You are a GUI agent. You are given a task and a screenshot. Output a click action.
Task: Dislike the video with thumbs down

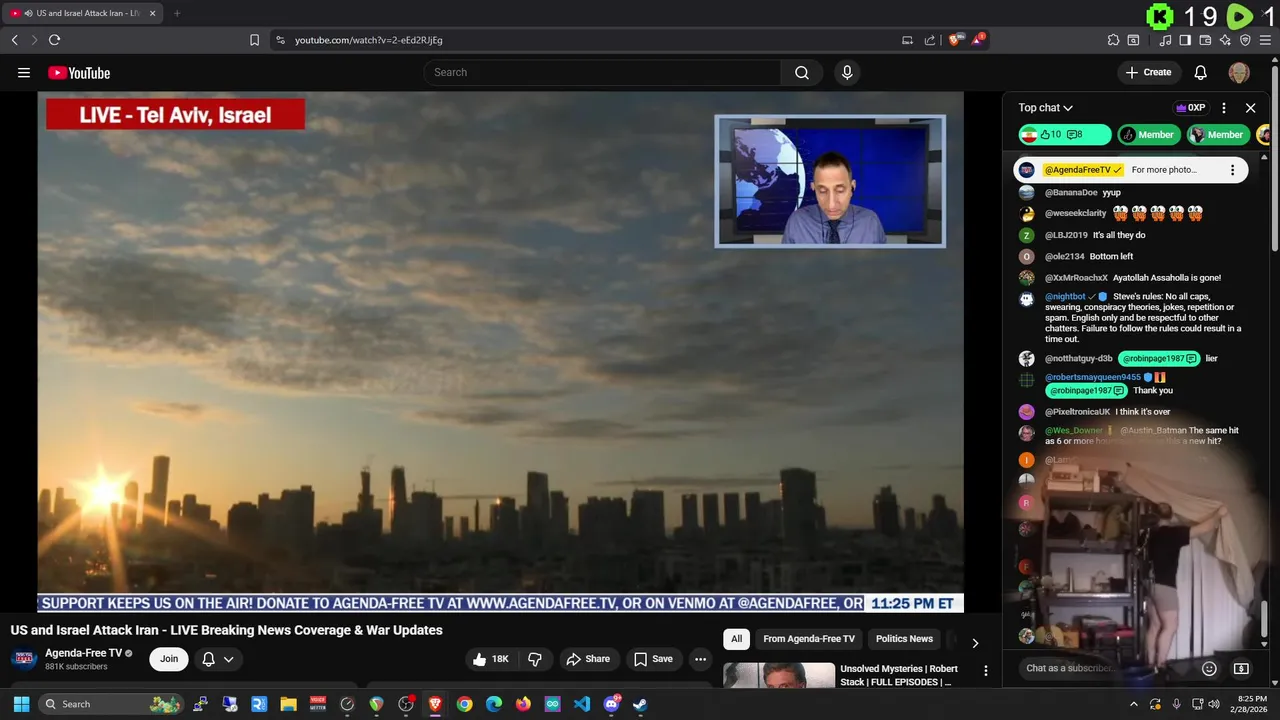(x=535, y=659)
